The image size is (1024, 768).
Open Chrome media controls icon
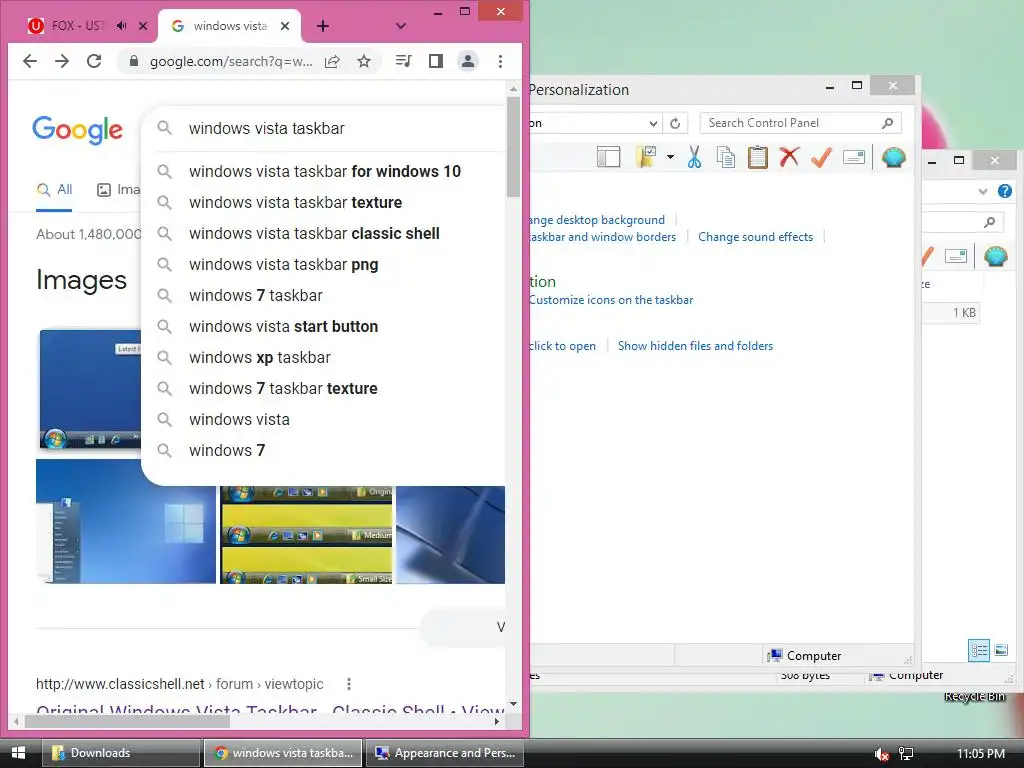pyautogui.click(x=404, y=61)
